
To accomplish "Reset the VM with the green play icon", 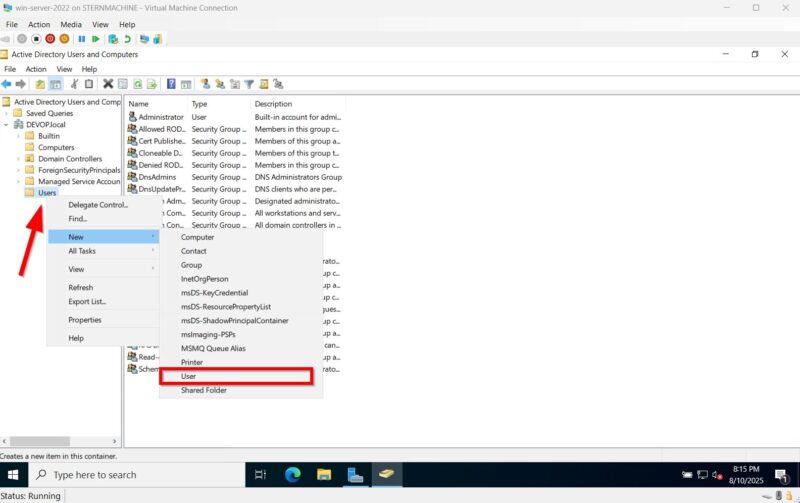I will pos(95,39).
